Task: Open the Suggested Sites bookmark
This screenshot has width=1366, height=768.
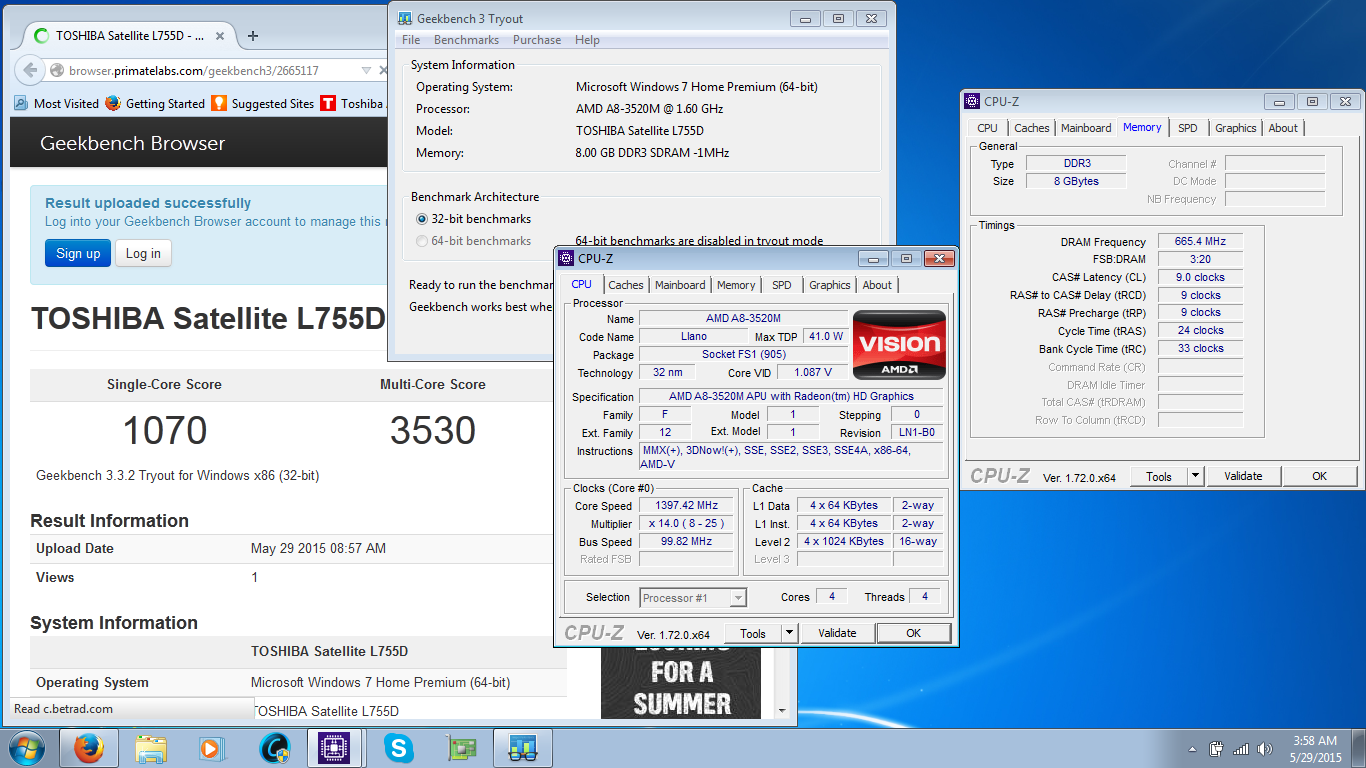Action: point(263,103)
